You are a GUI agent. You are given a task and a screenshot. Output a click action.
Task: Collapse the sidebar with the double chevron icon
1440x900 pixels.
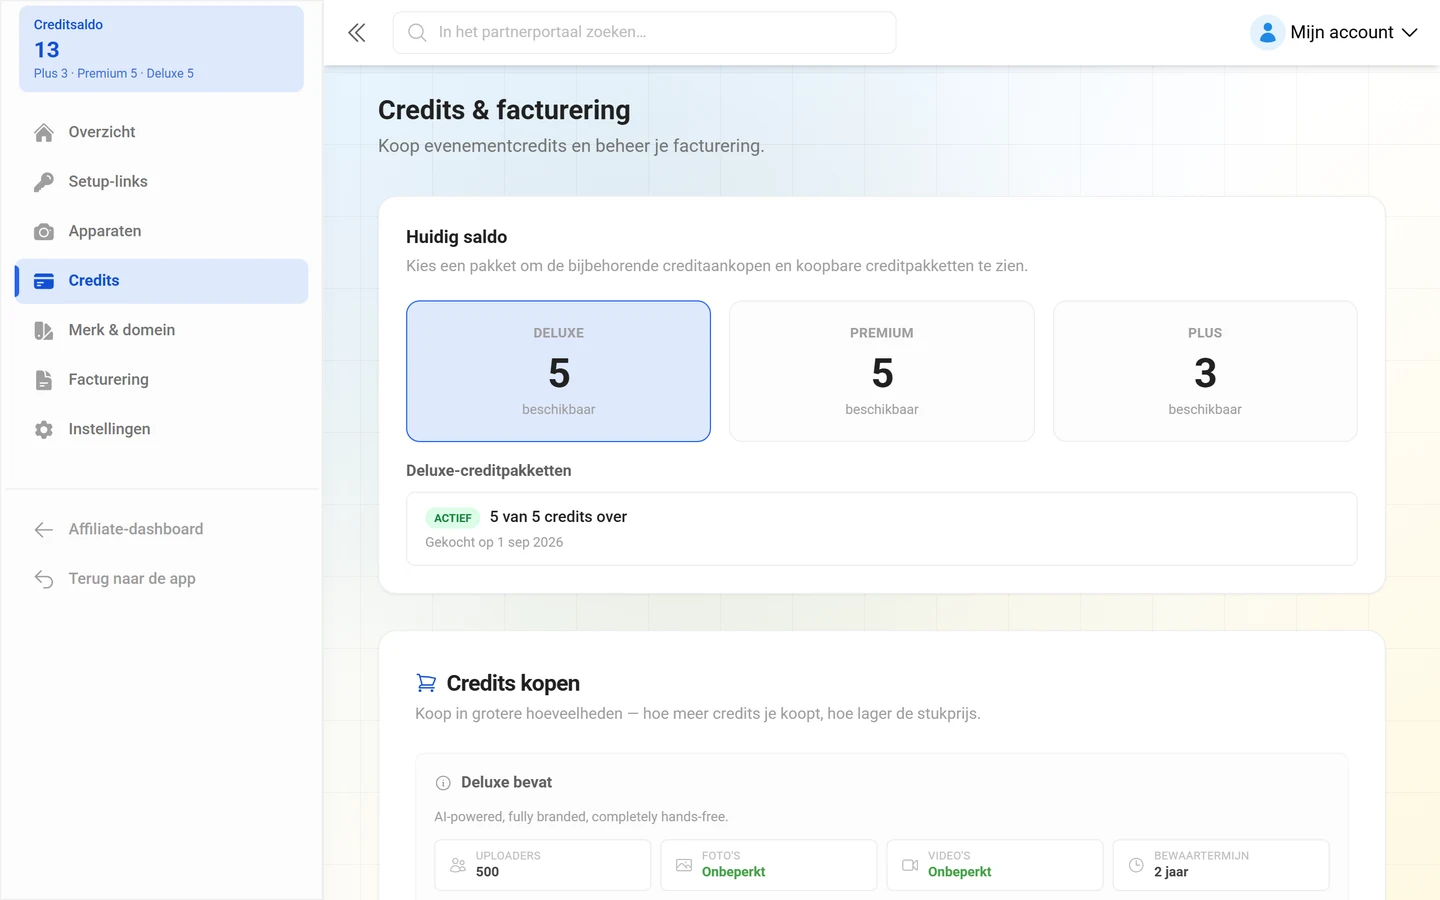pyautogui.click(x=357, y=33)
